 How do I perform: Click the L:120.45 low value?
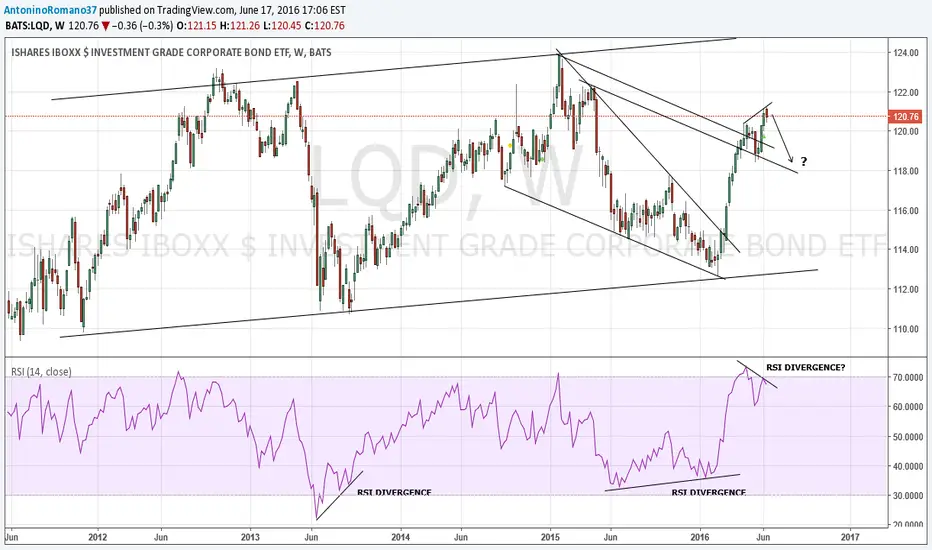coord(283,26)
